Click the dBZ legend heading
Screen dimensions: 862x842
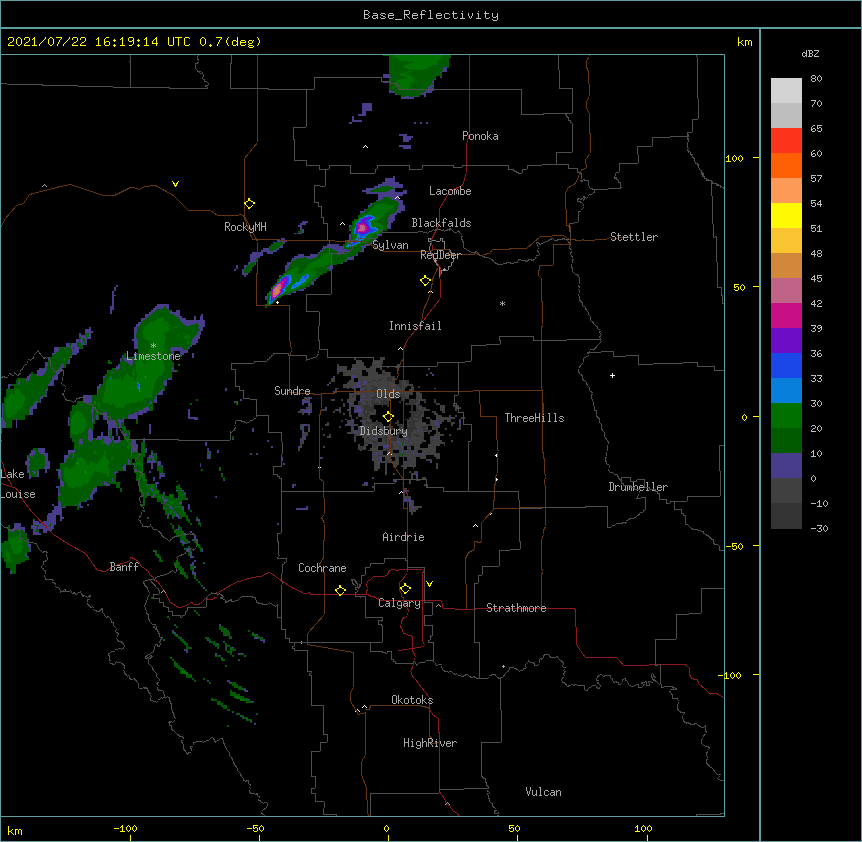(810, 53)
